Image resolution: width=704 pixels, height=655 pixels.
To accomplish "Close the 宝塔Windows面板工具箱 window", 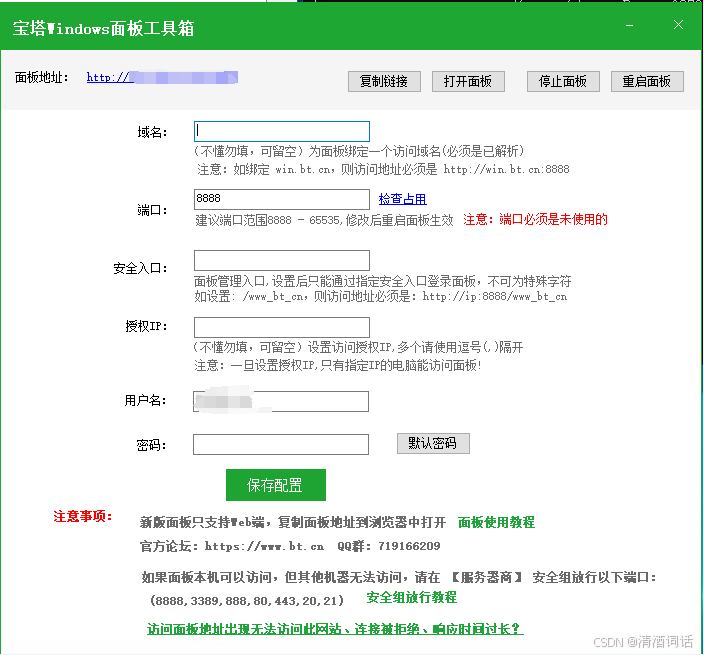I will click(x=678, y=25).
